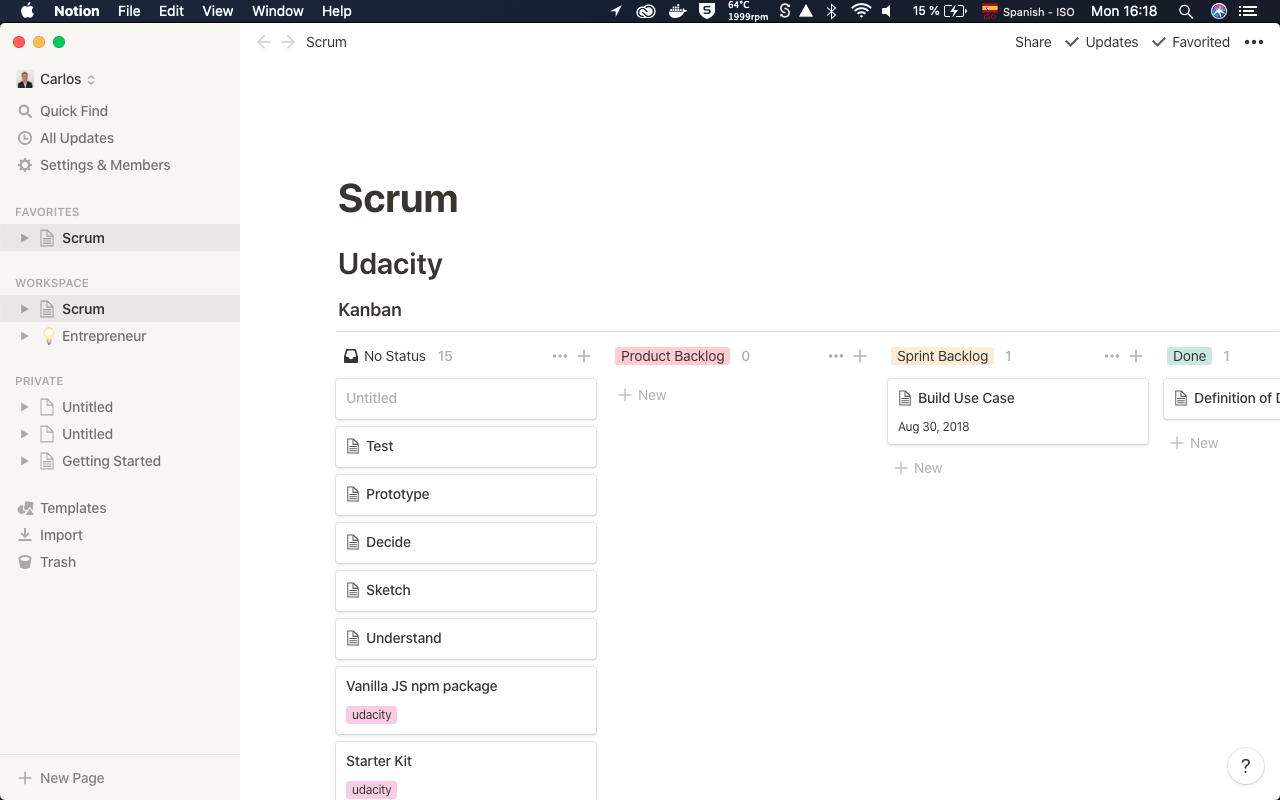The width and height of the screenshot is (1280, 800).
Task: Open the File menu
Action: [129, 11]
